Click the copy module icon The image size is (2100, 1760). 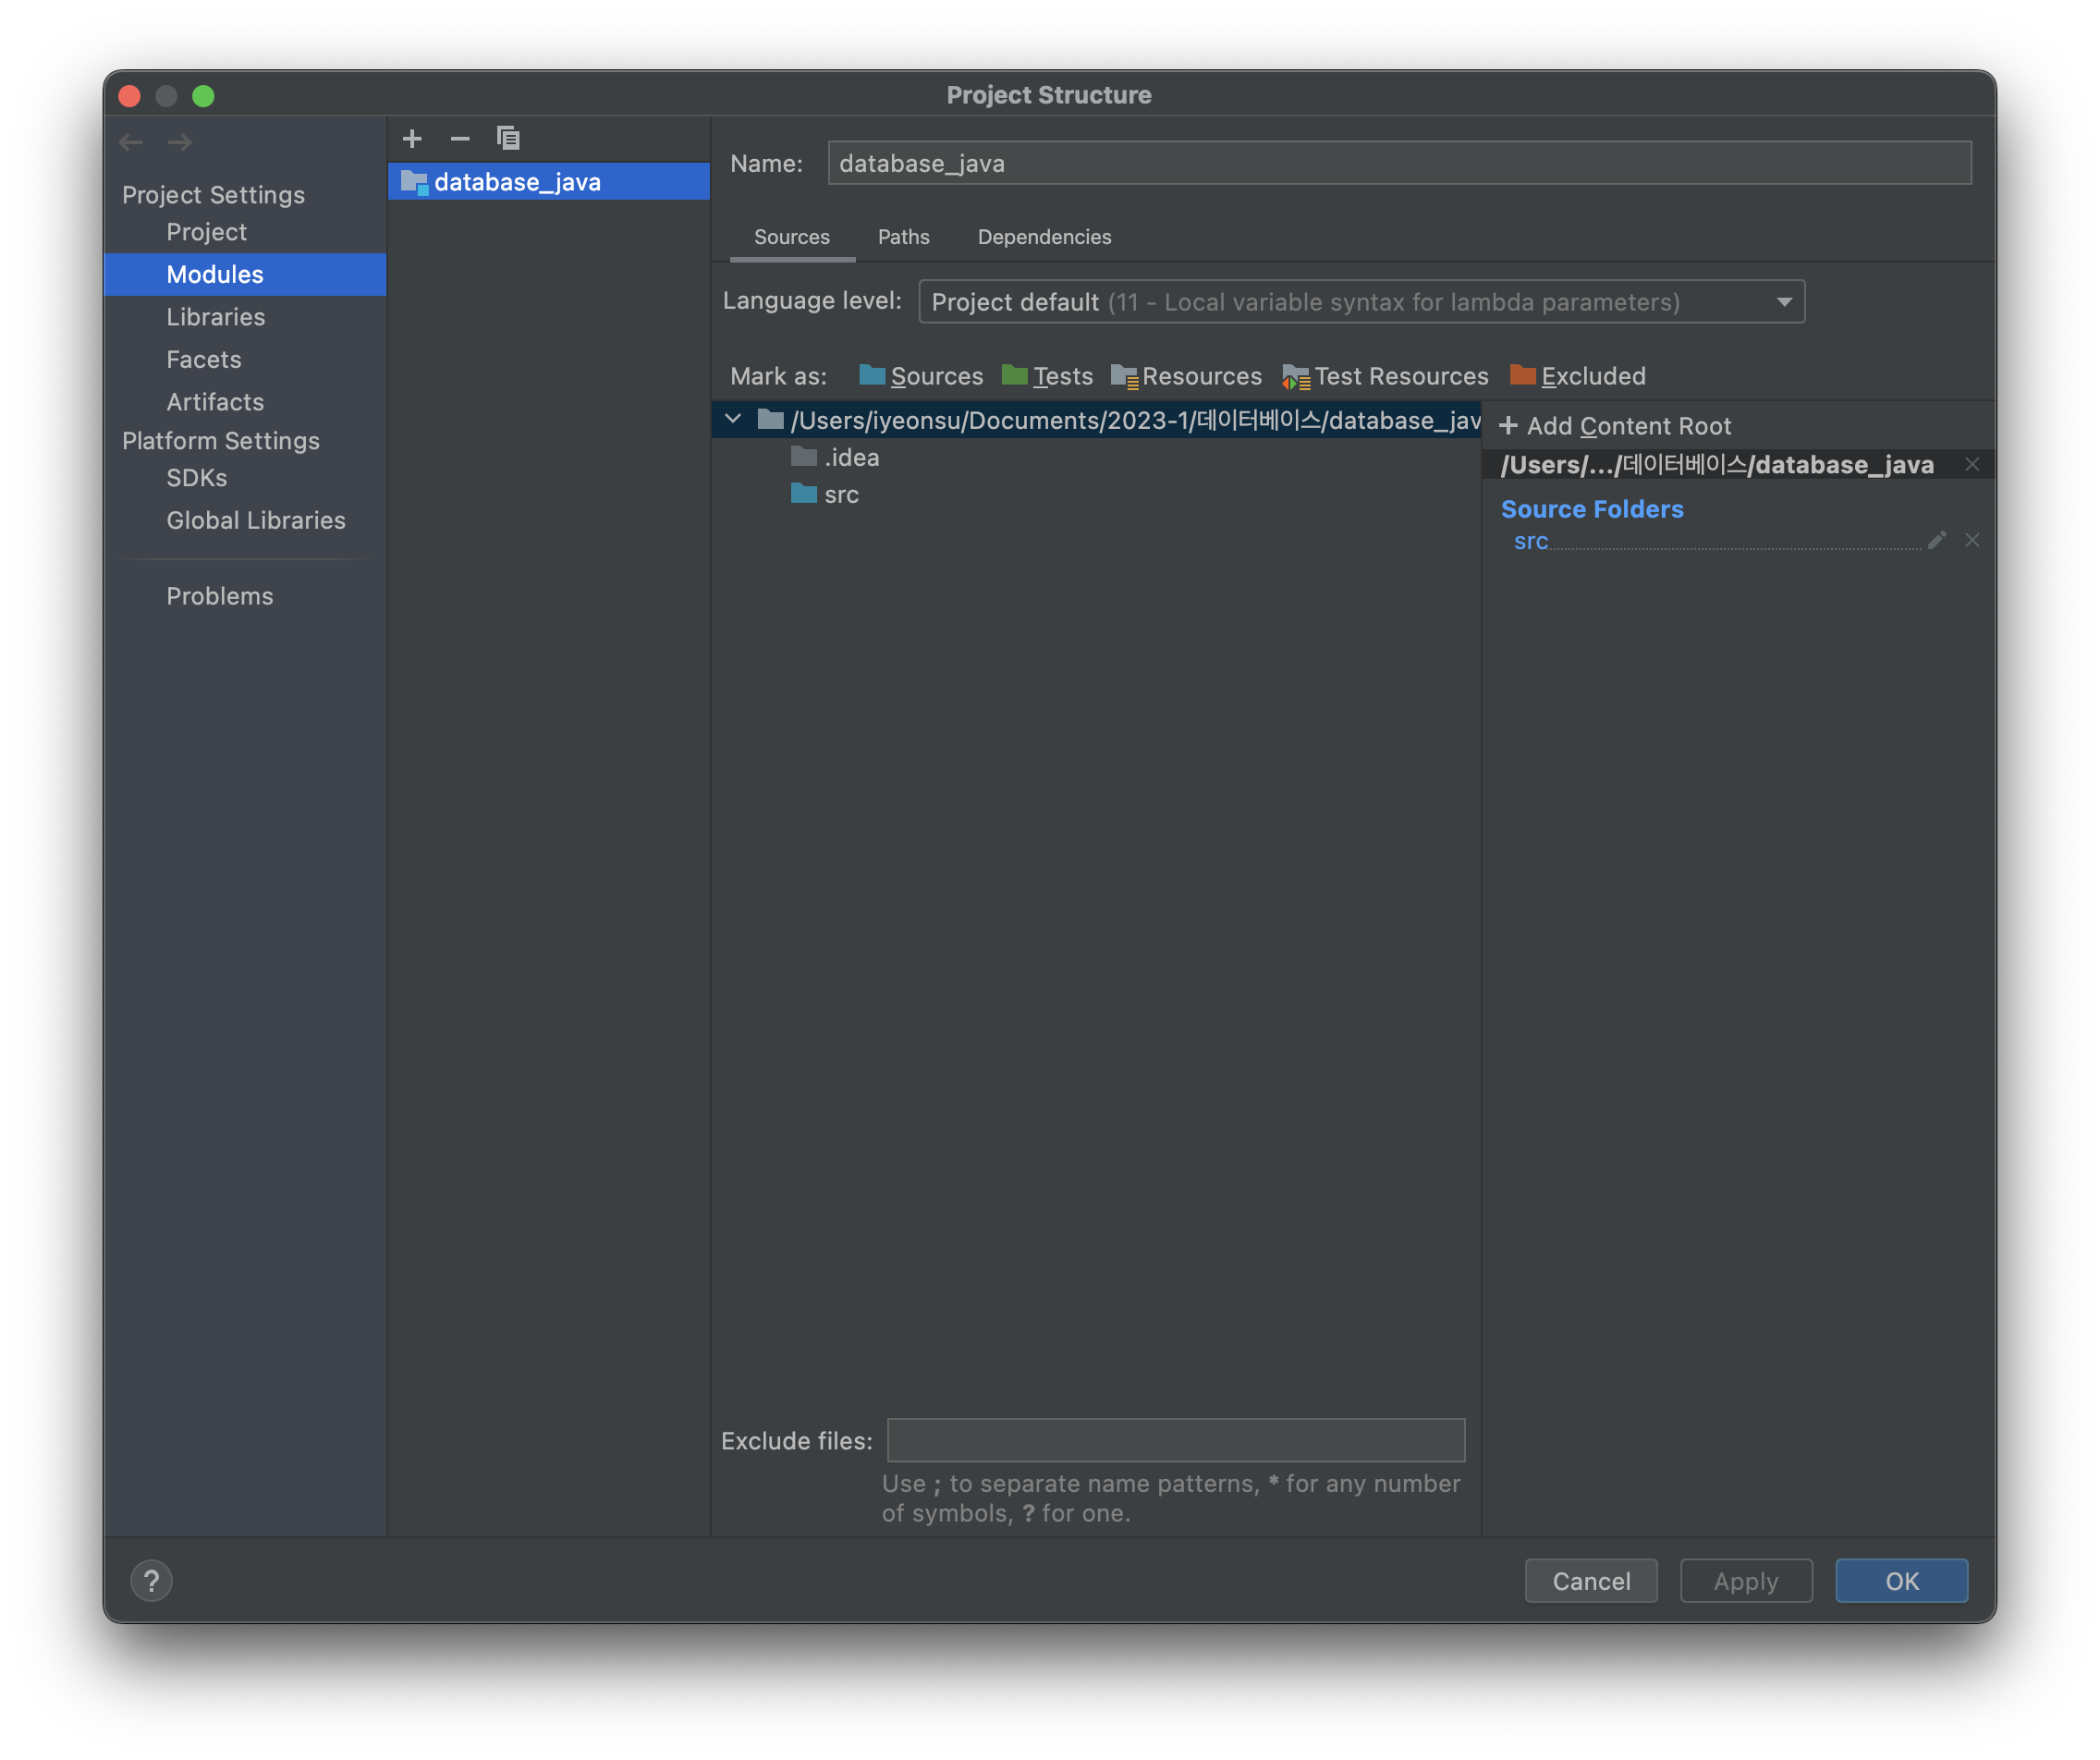[508, 139]
